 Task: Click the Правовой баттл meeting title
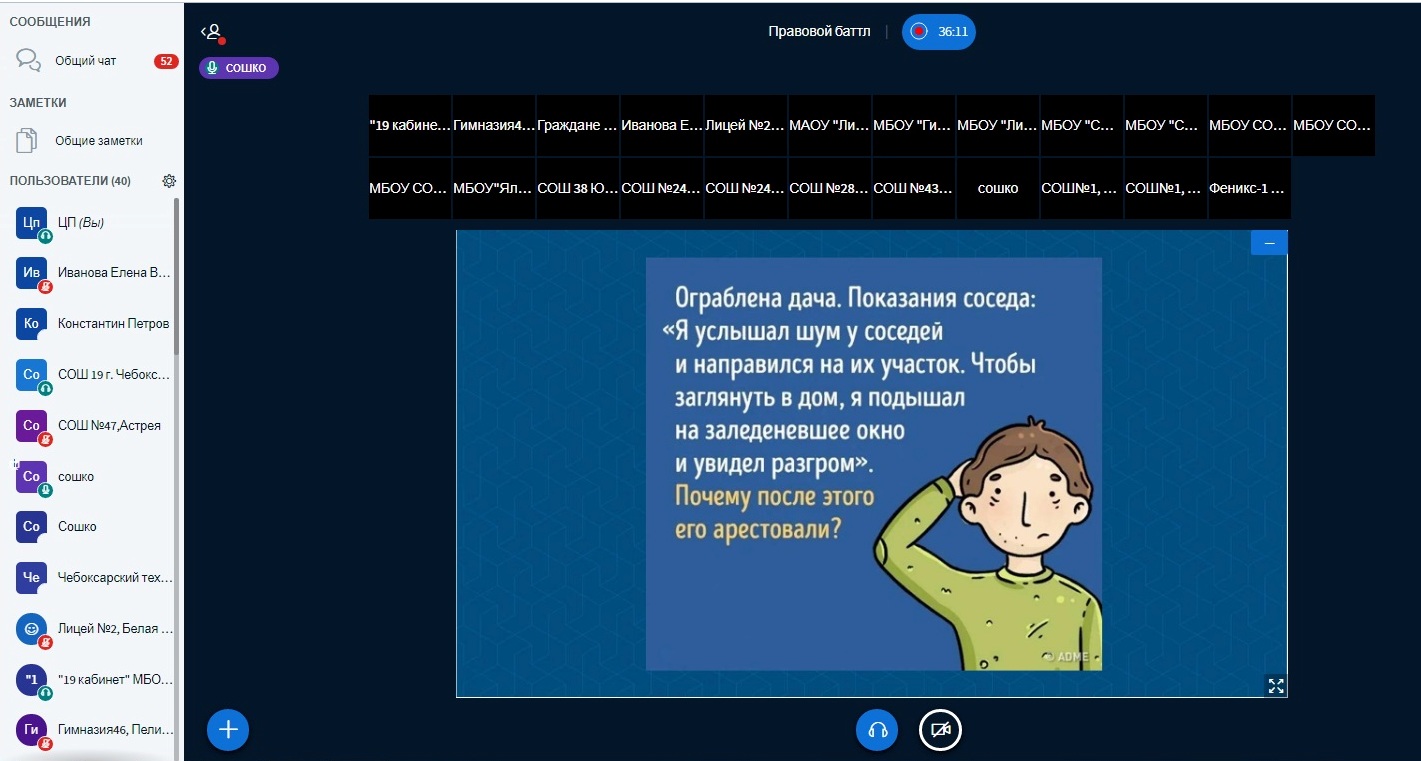point(819,32)
